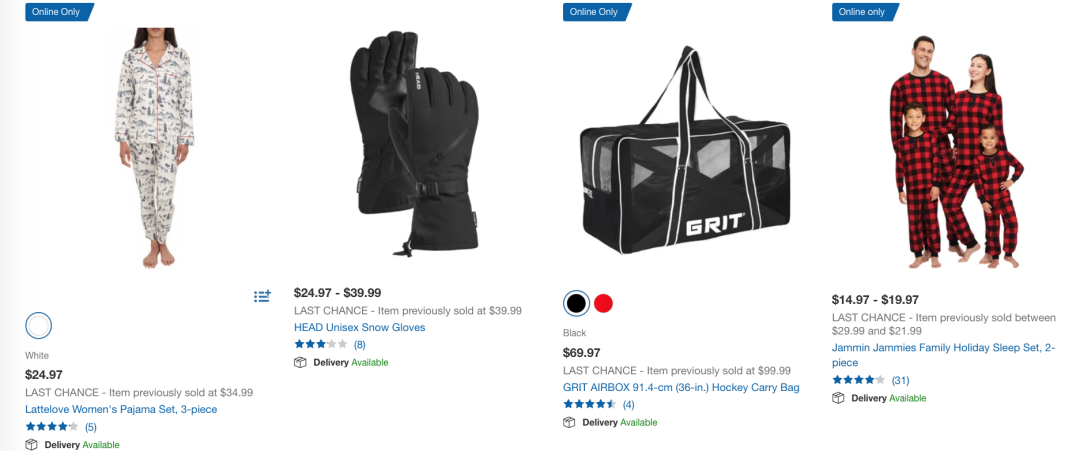This screenshot has height=451, width=1080.
Task: Open the (31) reviews count link
Action: click(900, 380)
